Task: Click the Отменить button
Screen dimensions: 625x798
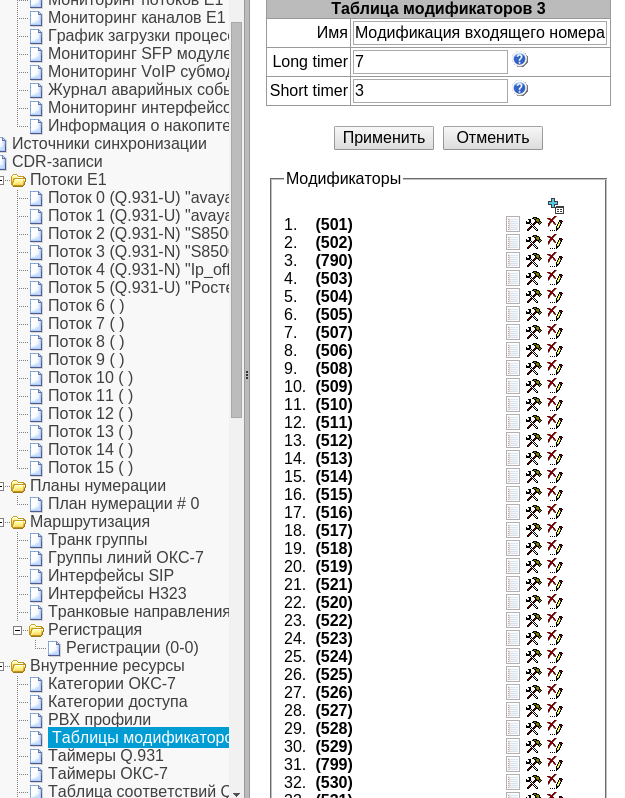Action: tap(493, 138)
